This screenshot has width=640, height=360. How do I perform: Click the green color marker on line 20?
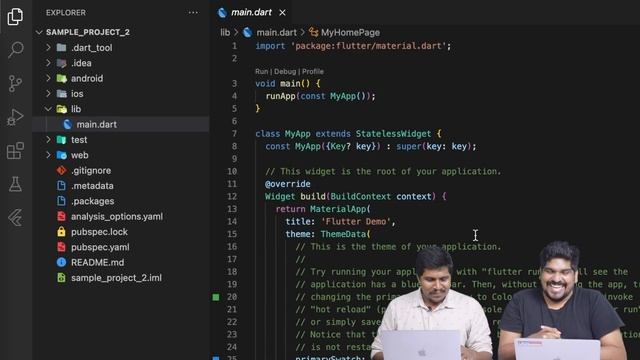(216, 297)
